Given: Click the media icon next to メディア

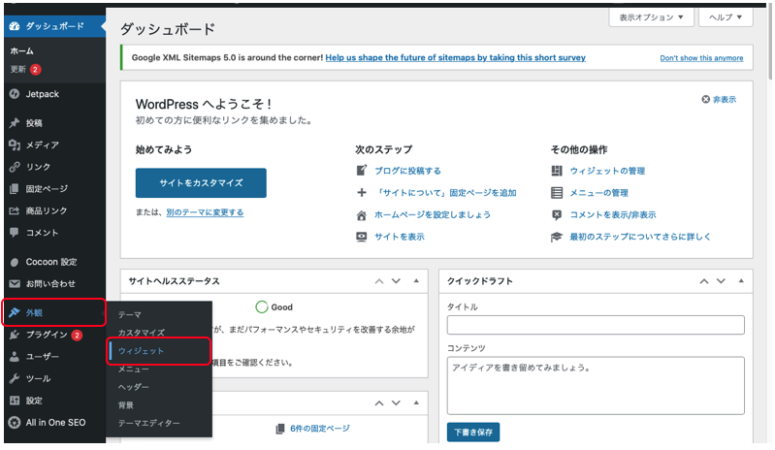Looking at the screenshot, I should 14,144.
